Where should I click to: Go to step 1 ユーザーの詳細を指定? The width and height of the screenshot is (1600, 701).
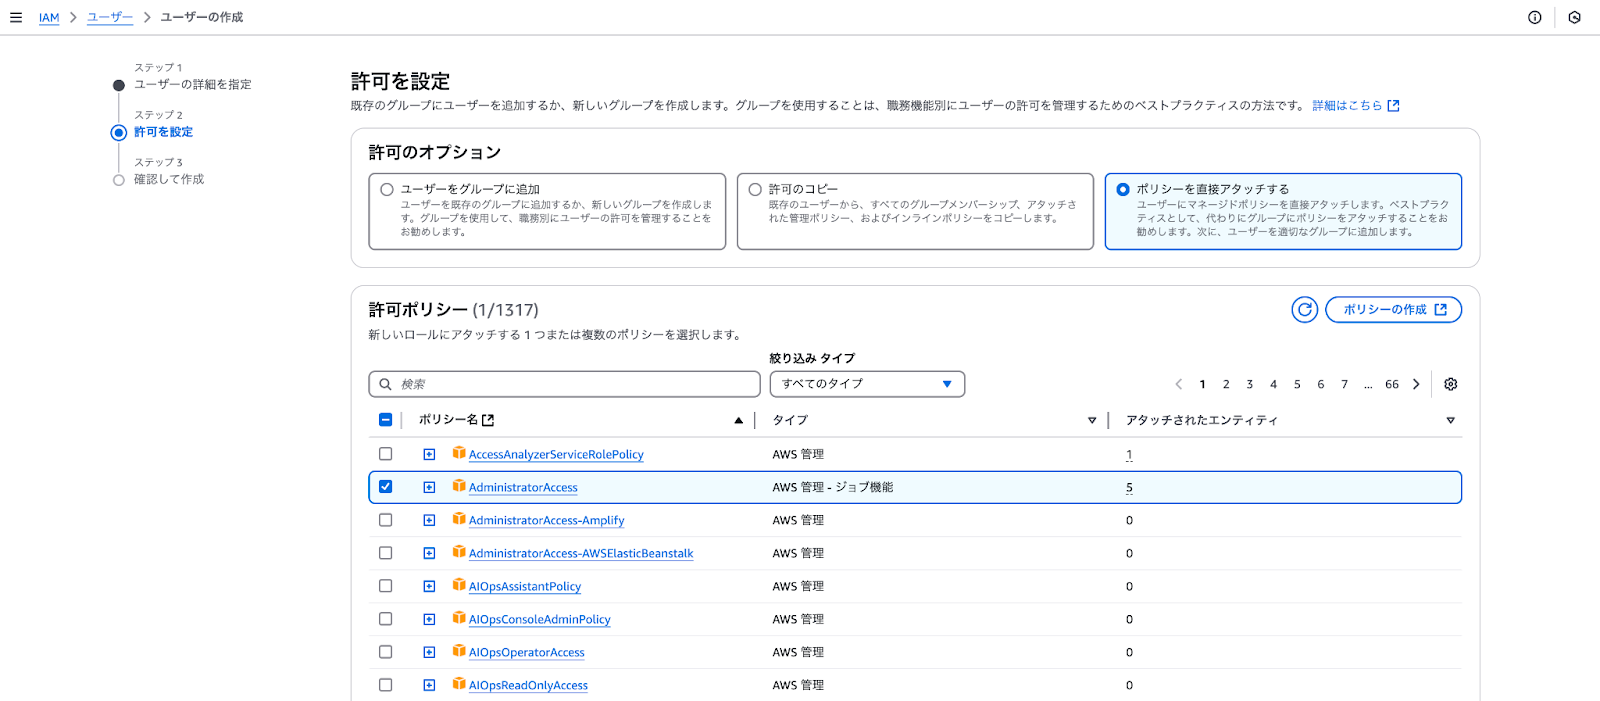tap(193, 85)
